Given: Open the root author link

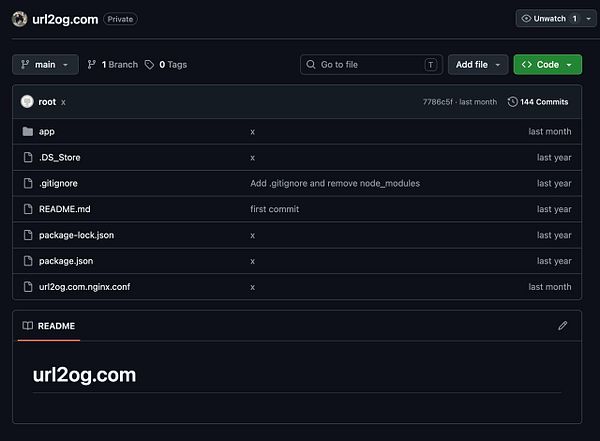Looking at the screenshot, I should click(x=47, y=102).
